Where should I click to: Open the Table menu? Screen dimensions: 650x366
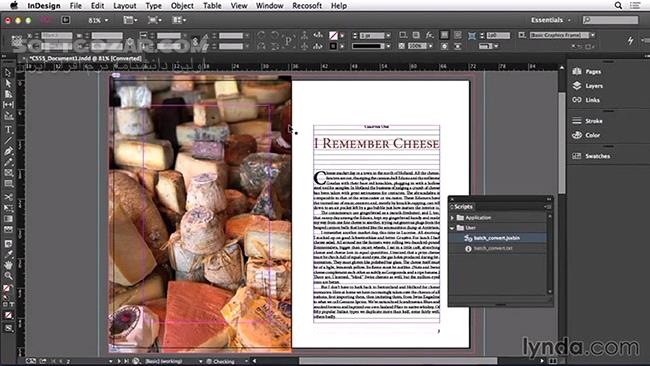pos(212,6)
